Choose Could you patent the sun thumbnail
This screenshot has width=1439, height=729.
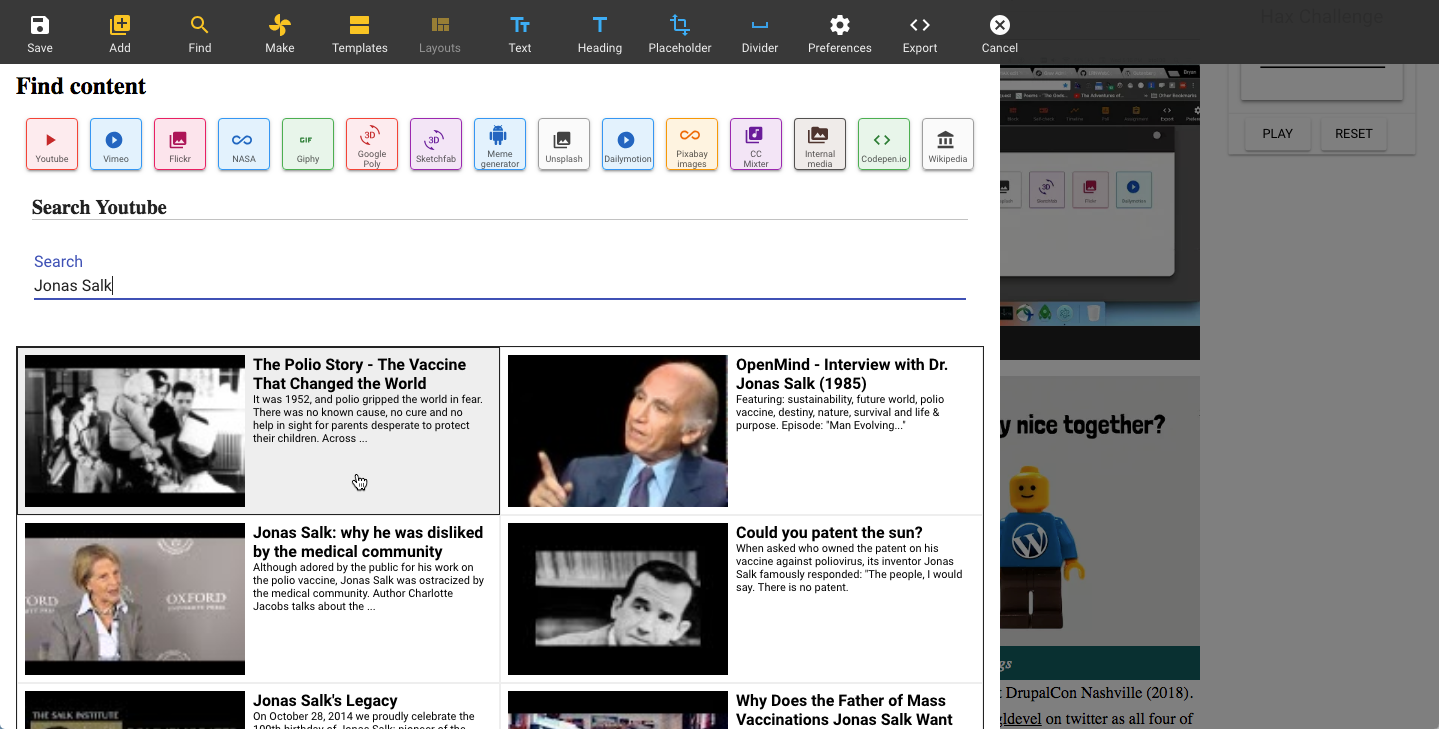(618, 599)
